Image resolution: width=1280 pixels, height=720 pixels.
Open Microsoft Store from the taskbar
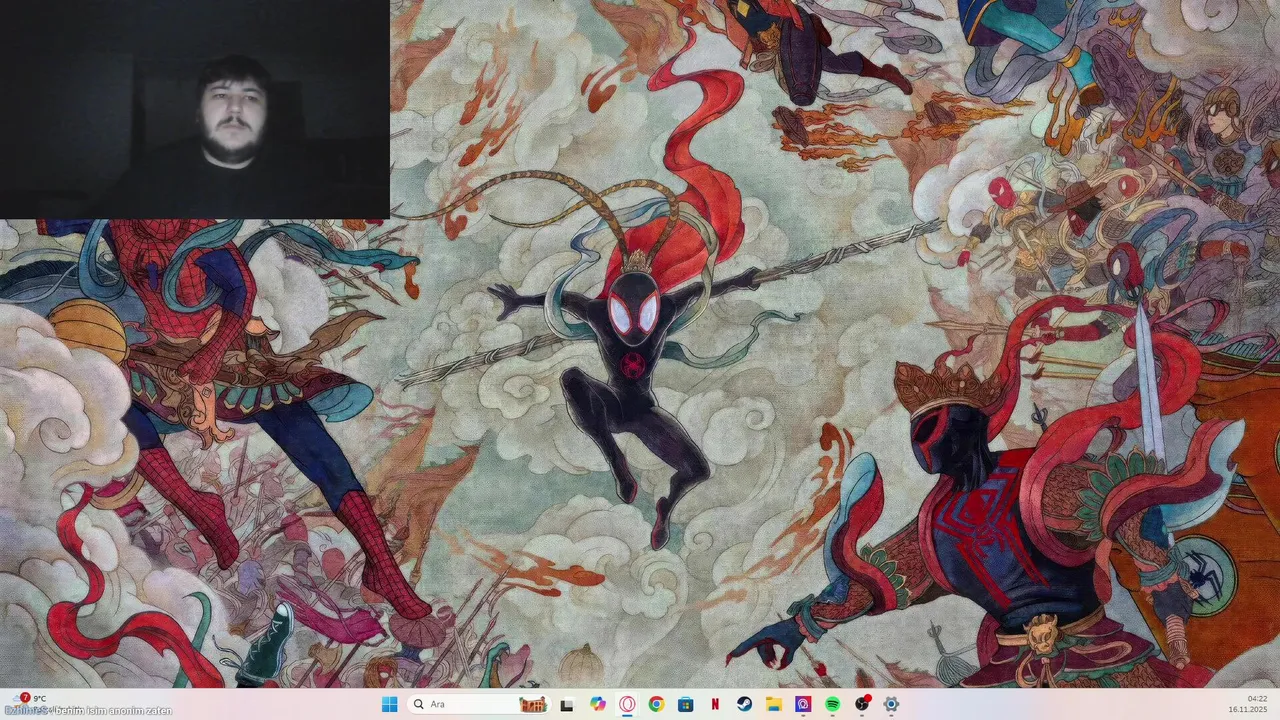click(x=685, y=704)
